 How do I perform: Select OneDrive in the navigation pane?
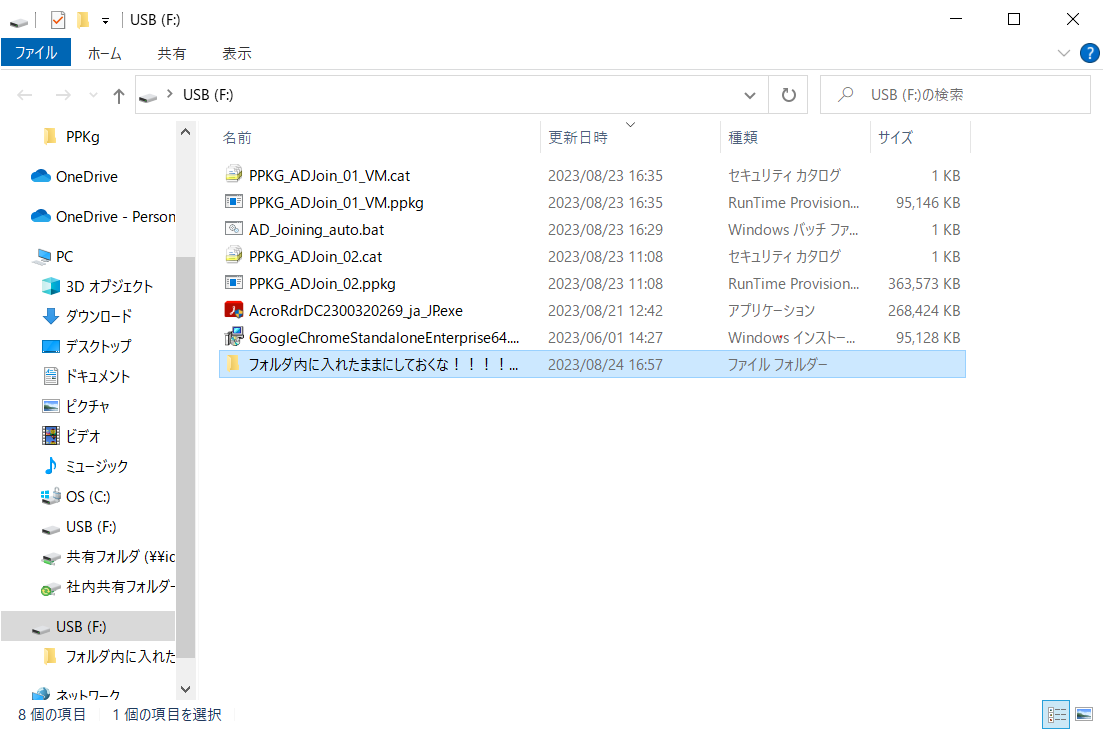tap(87, 177)
